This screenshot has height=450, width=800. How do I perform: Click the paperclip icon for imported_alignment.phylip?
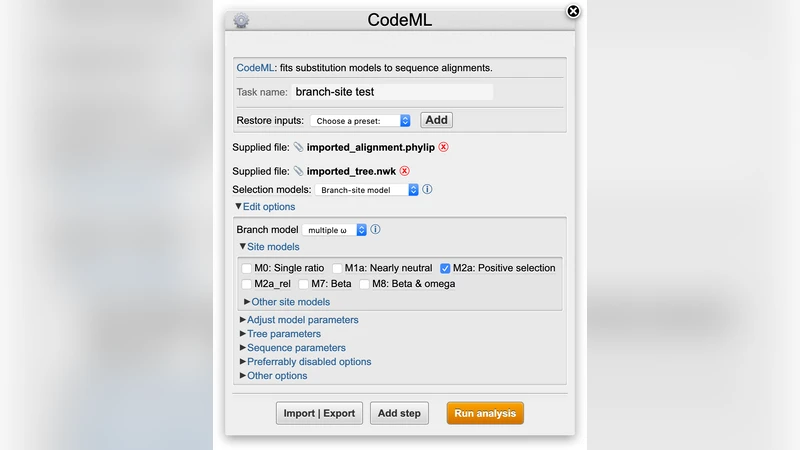pos(298,147)
